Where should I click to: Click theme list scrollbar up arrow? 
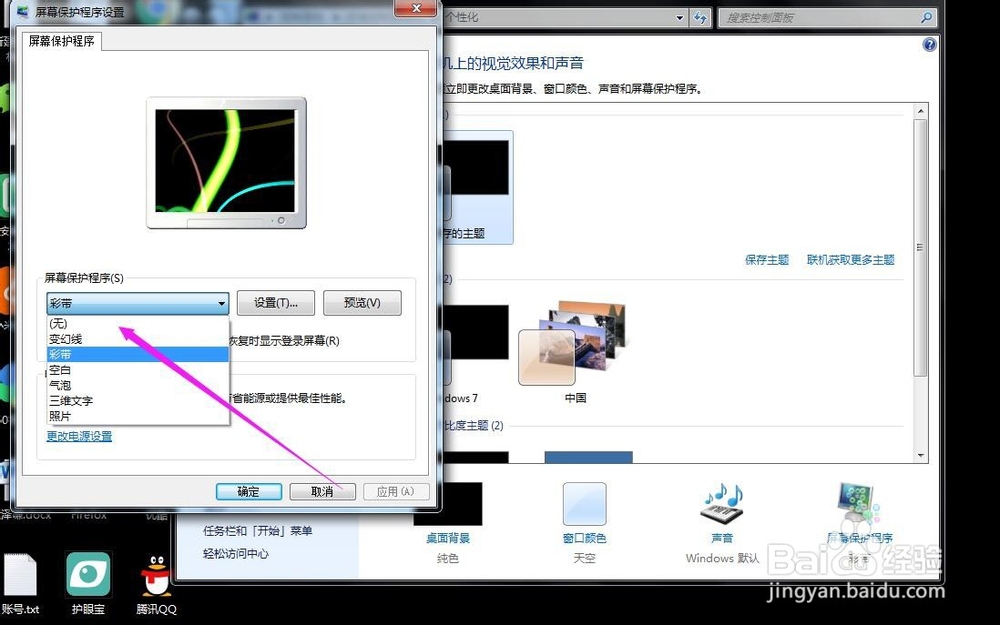[920, 111]
